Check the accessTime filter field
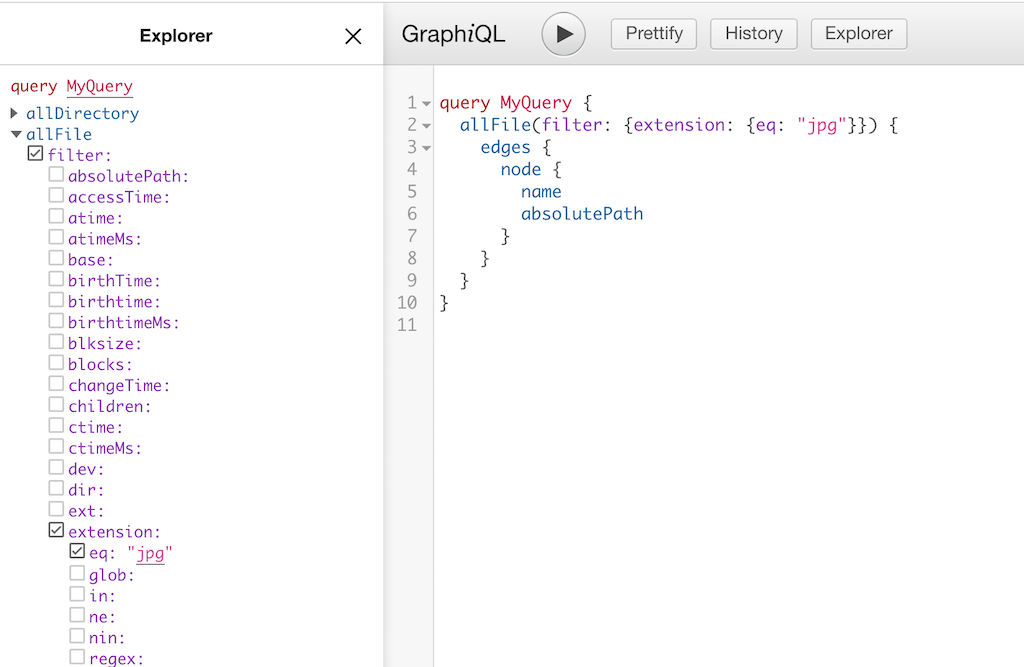 coord(56,194)
